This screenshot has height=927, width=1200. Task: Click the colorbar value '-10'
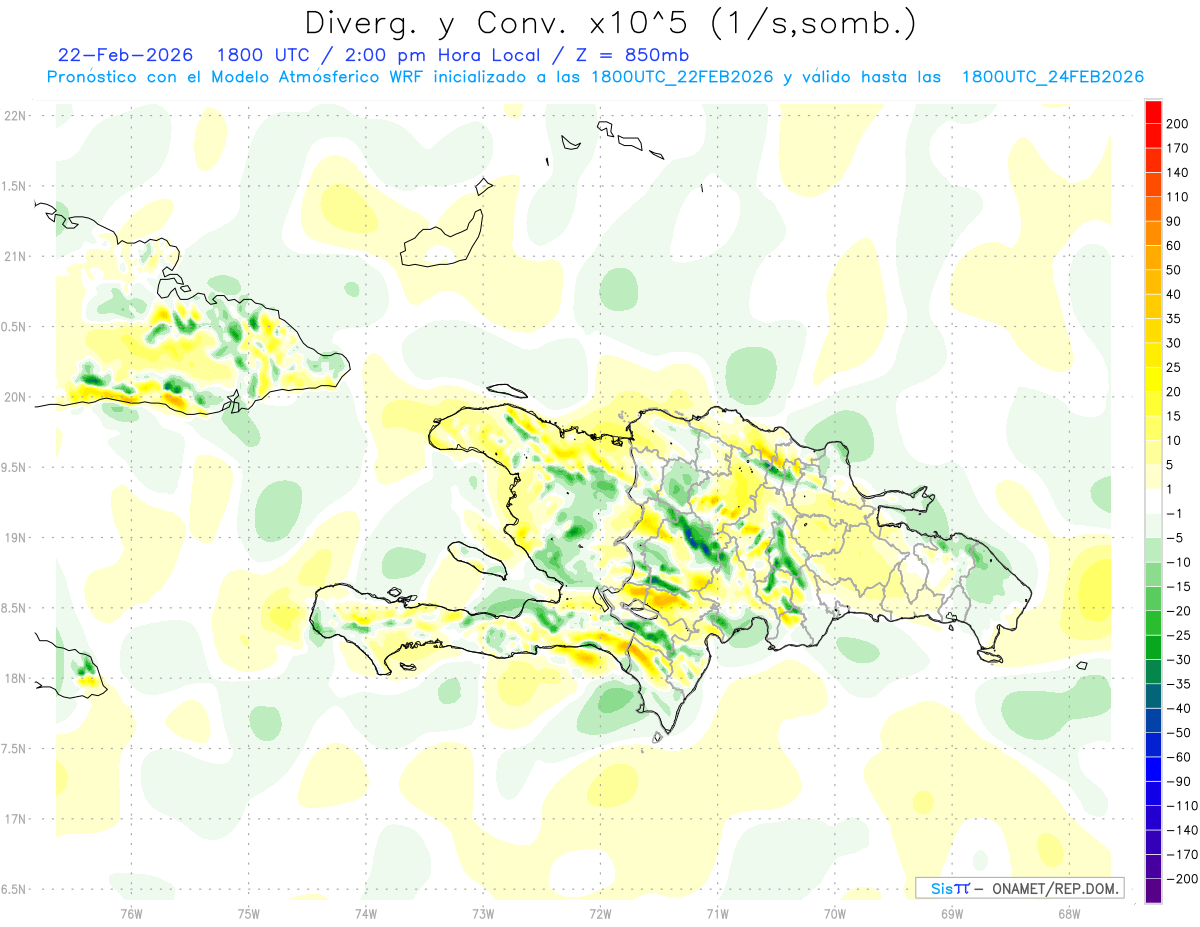click(1180, 563)
